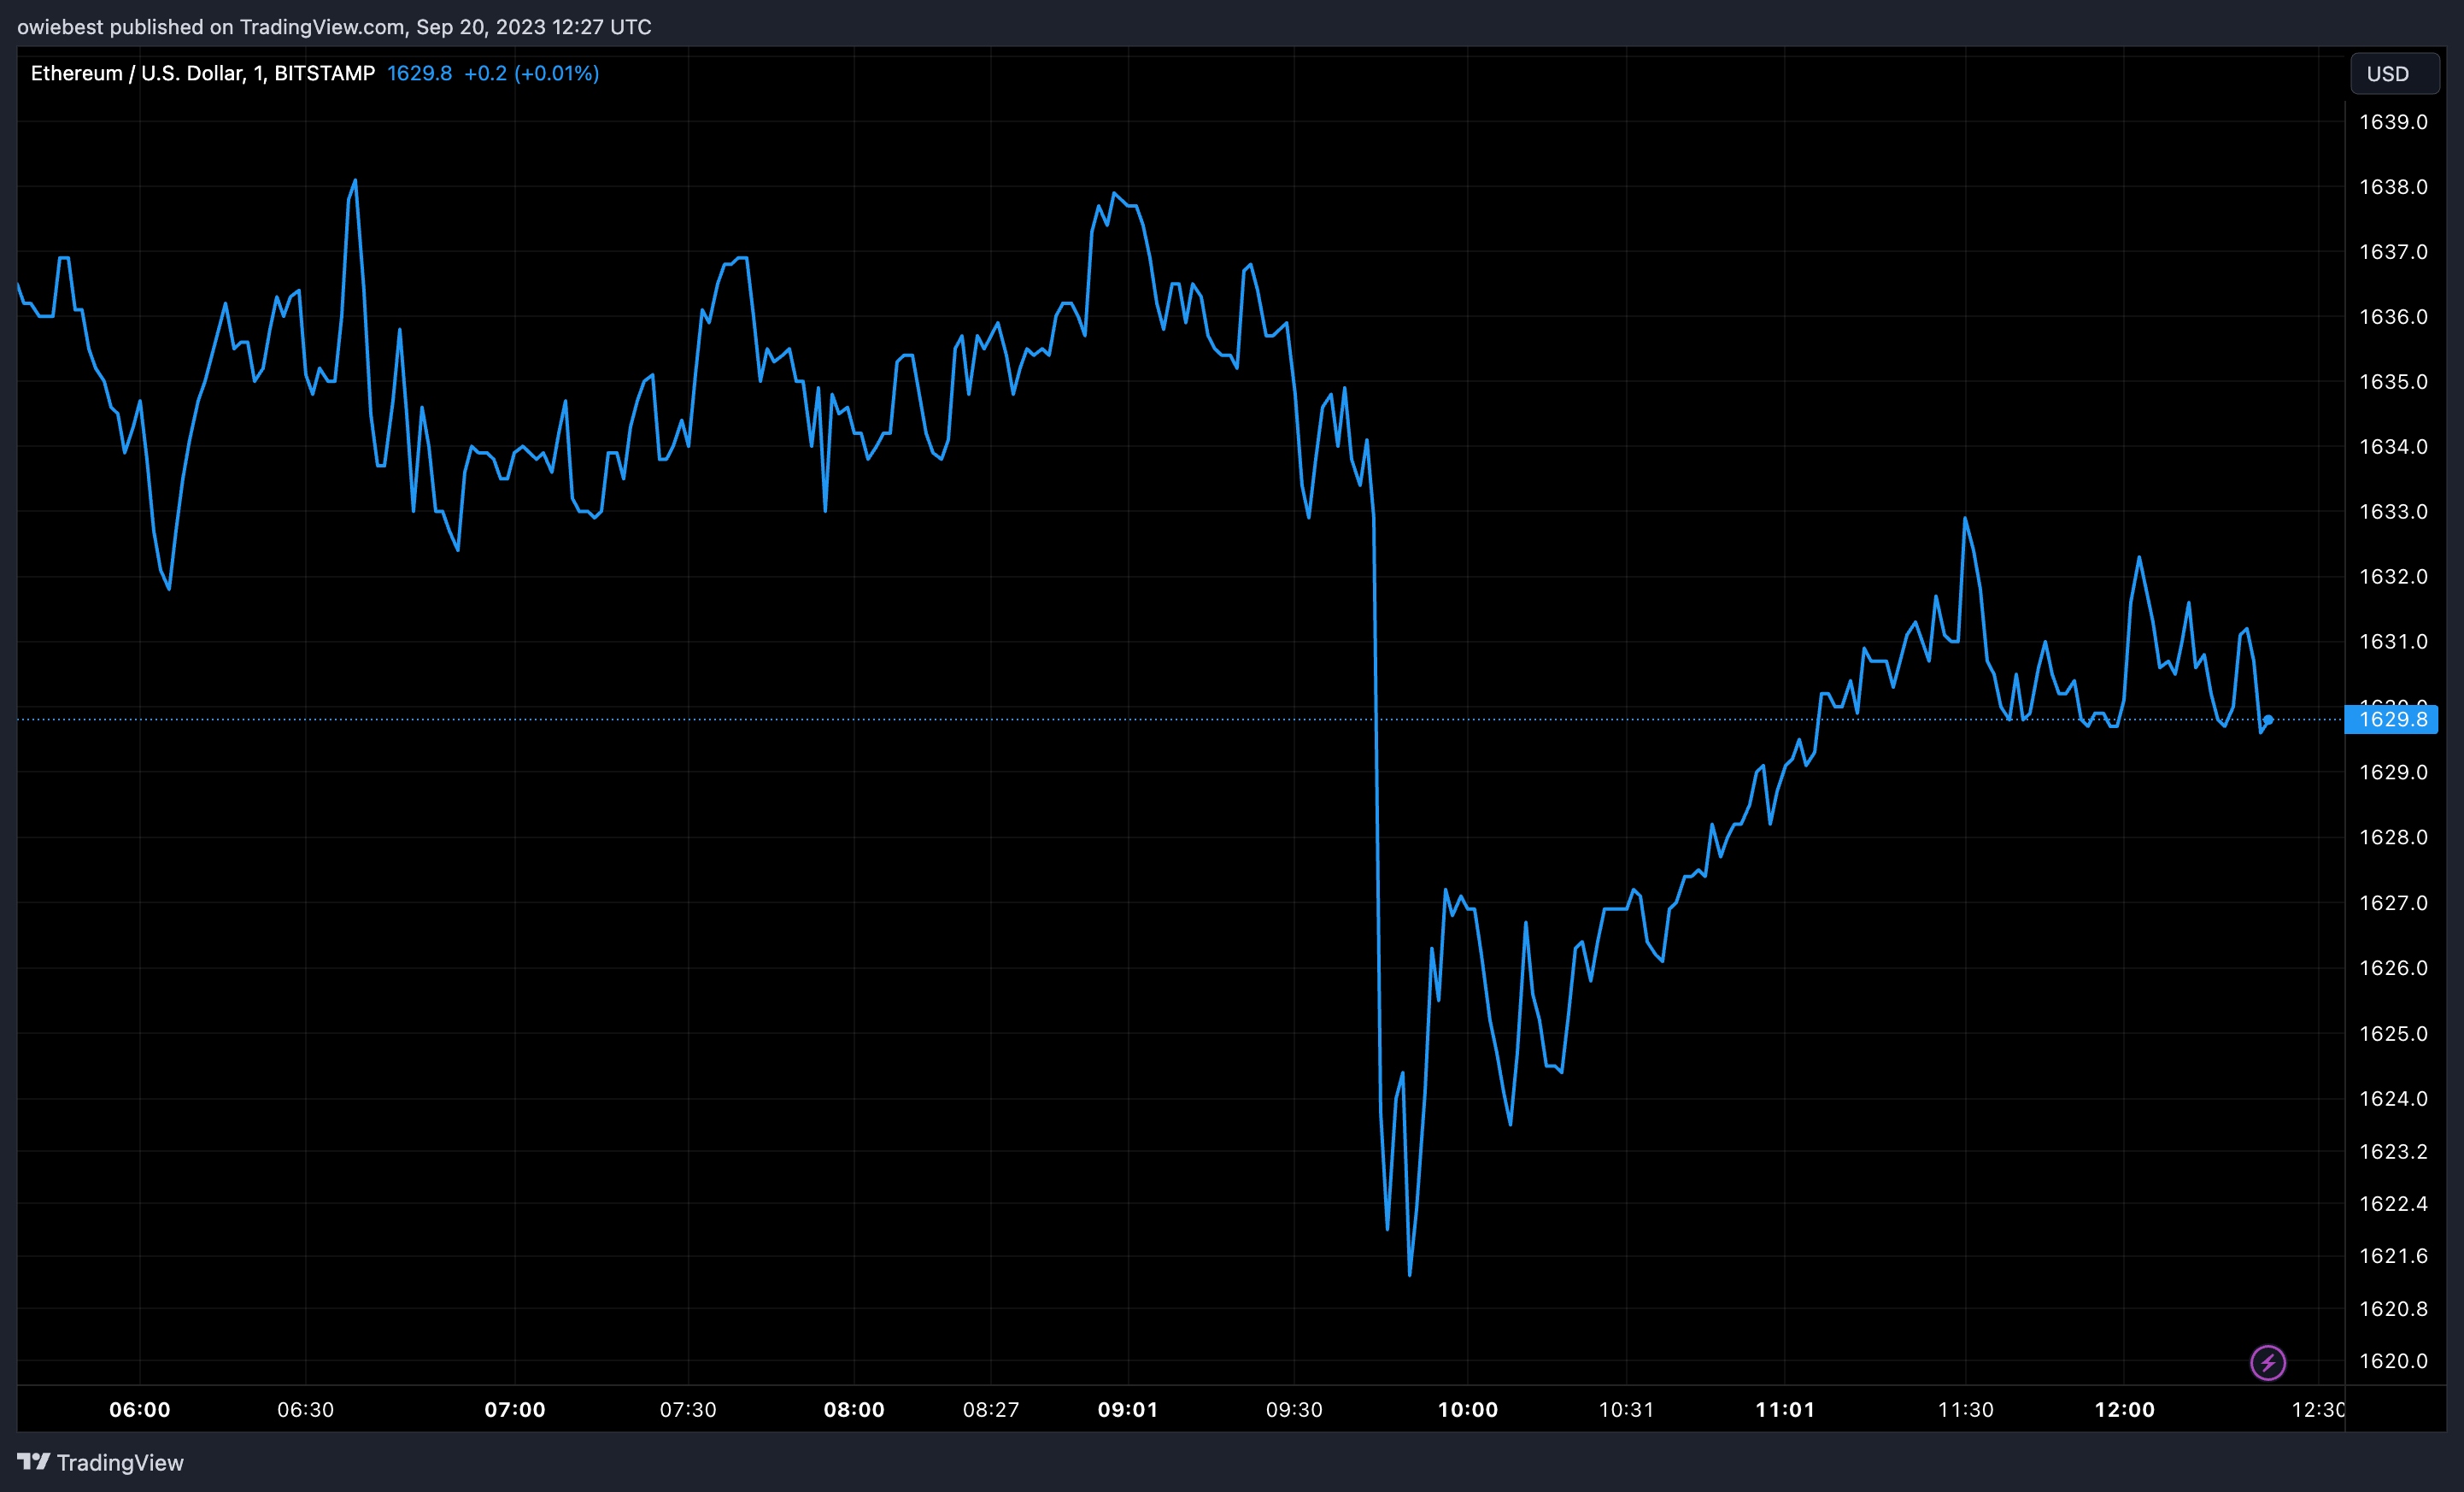Click the 08:27 time axis label
Screen dimensions: 2464x1492
click(991, 1409)
